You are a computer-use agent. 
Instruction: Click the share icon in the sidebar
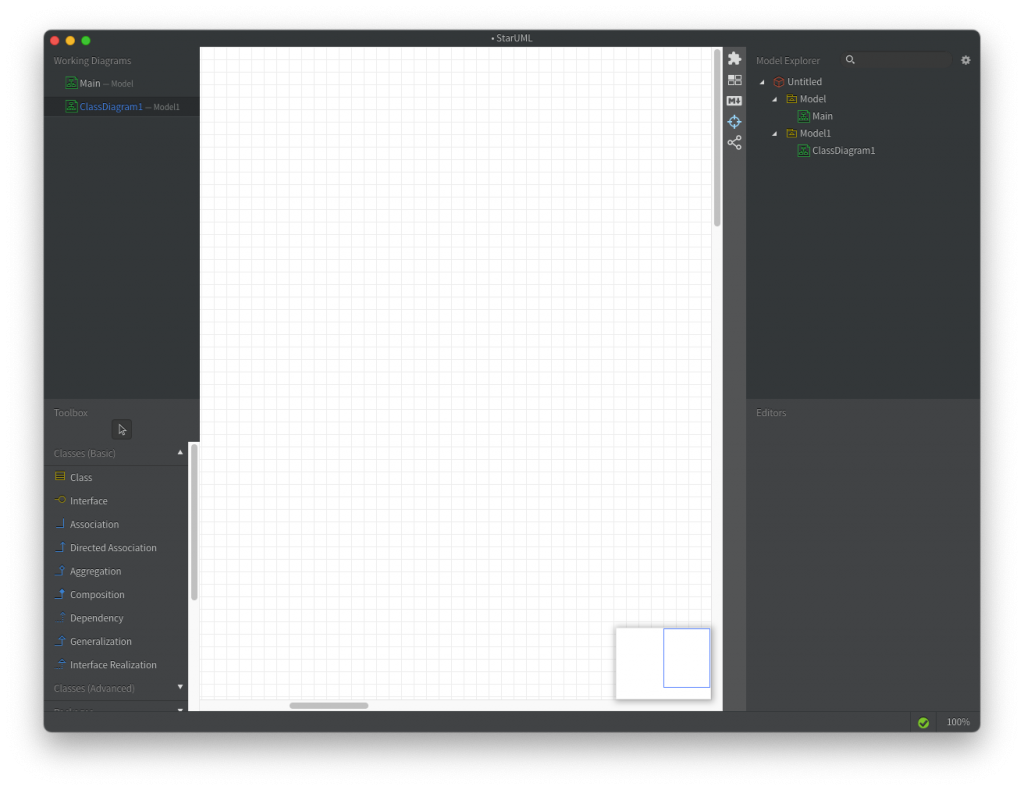[735, 142]
